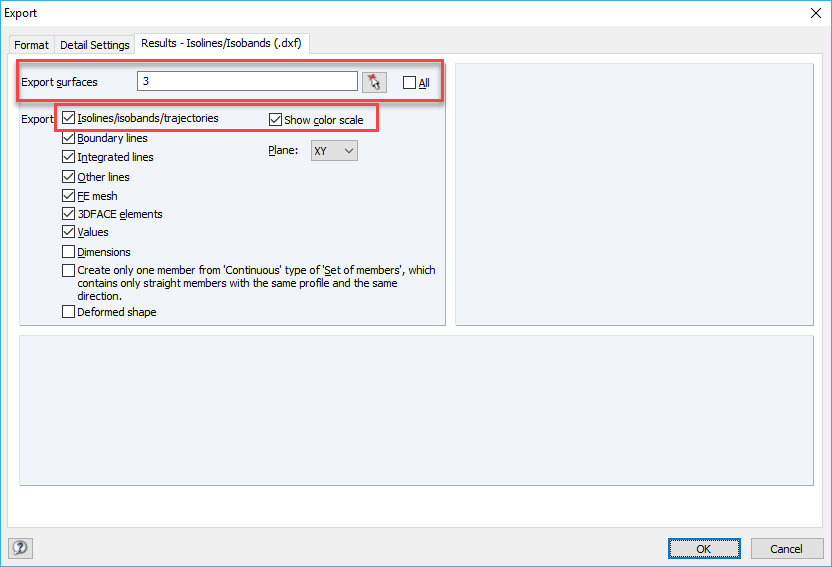Close the Export dialog window

coord(816,13)
